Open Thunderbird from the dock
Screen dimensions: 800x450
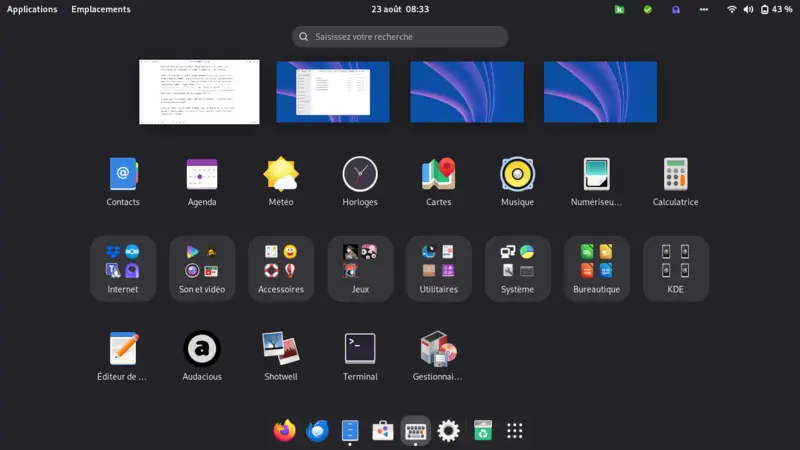[x=318, y=430]
